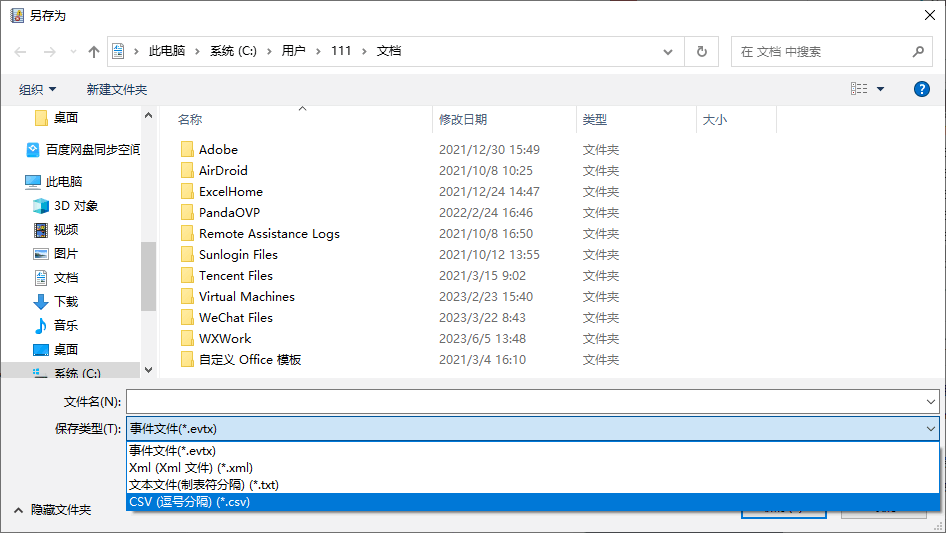
Task: Open 下载 folder in sidebar
Action: (65, 301)
